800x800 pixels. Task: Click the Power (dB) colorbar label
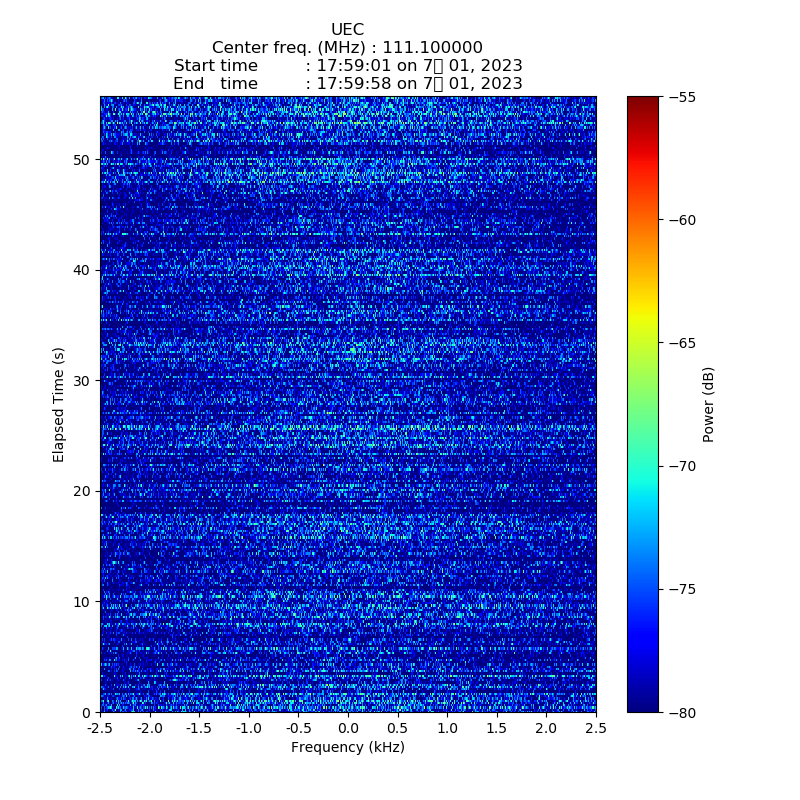(708, 404)
